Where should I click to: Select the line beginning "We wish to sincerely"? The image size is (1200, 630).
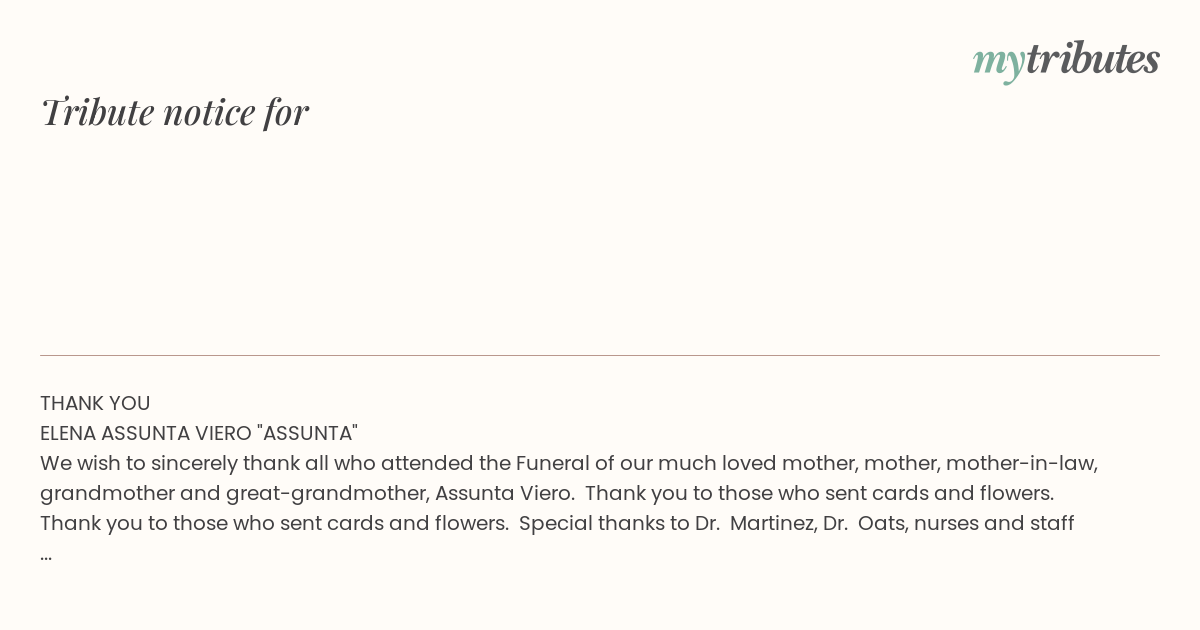(569, 463)
